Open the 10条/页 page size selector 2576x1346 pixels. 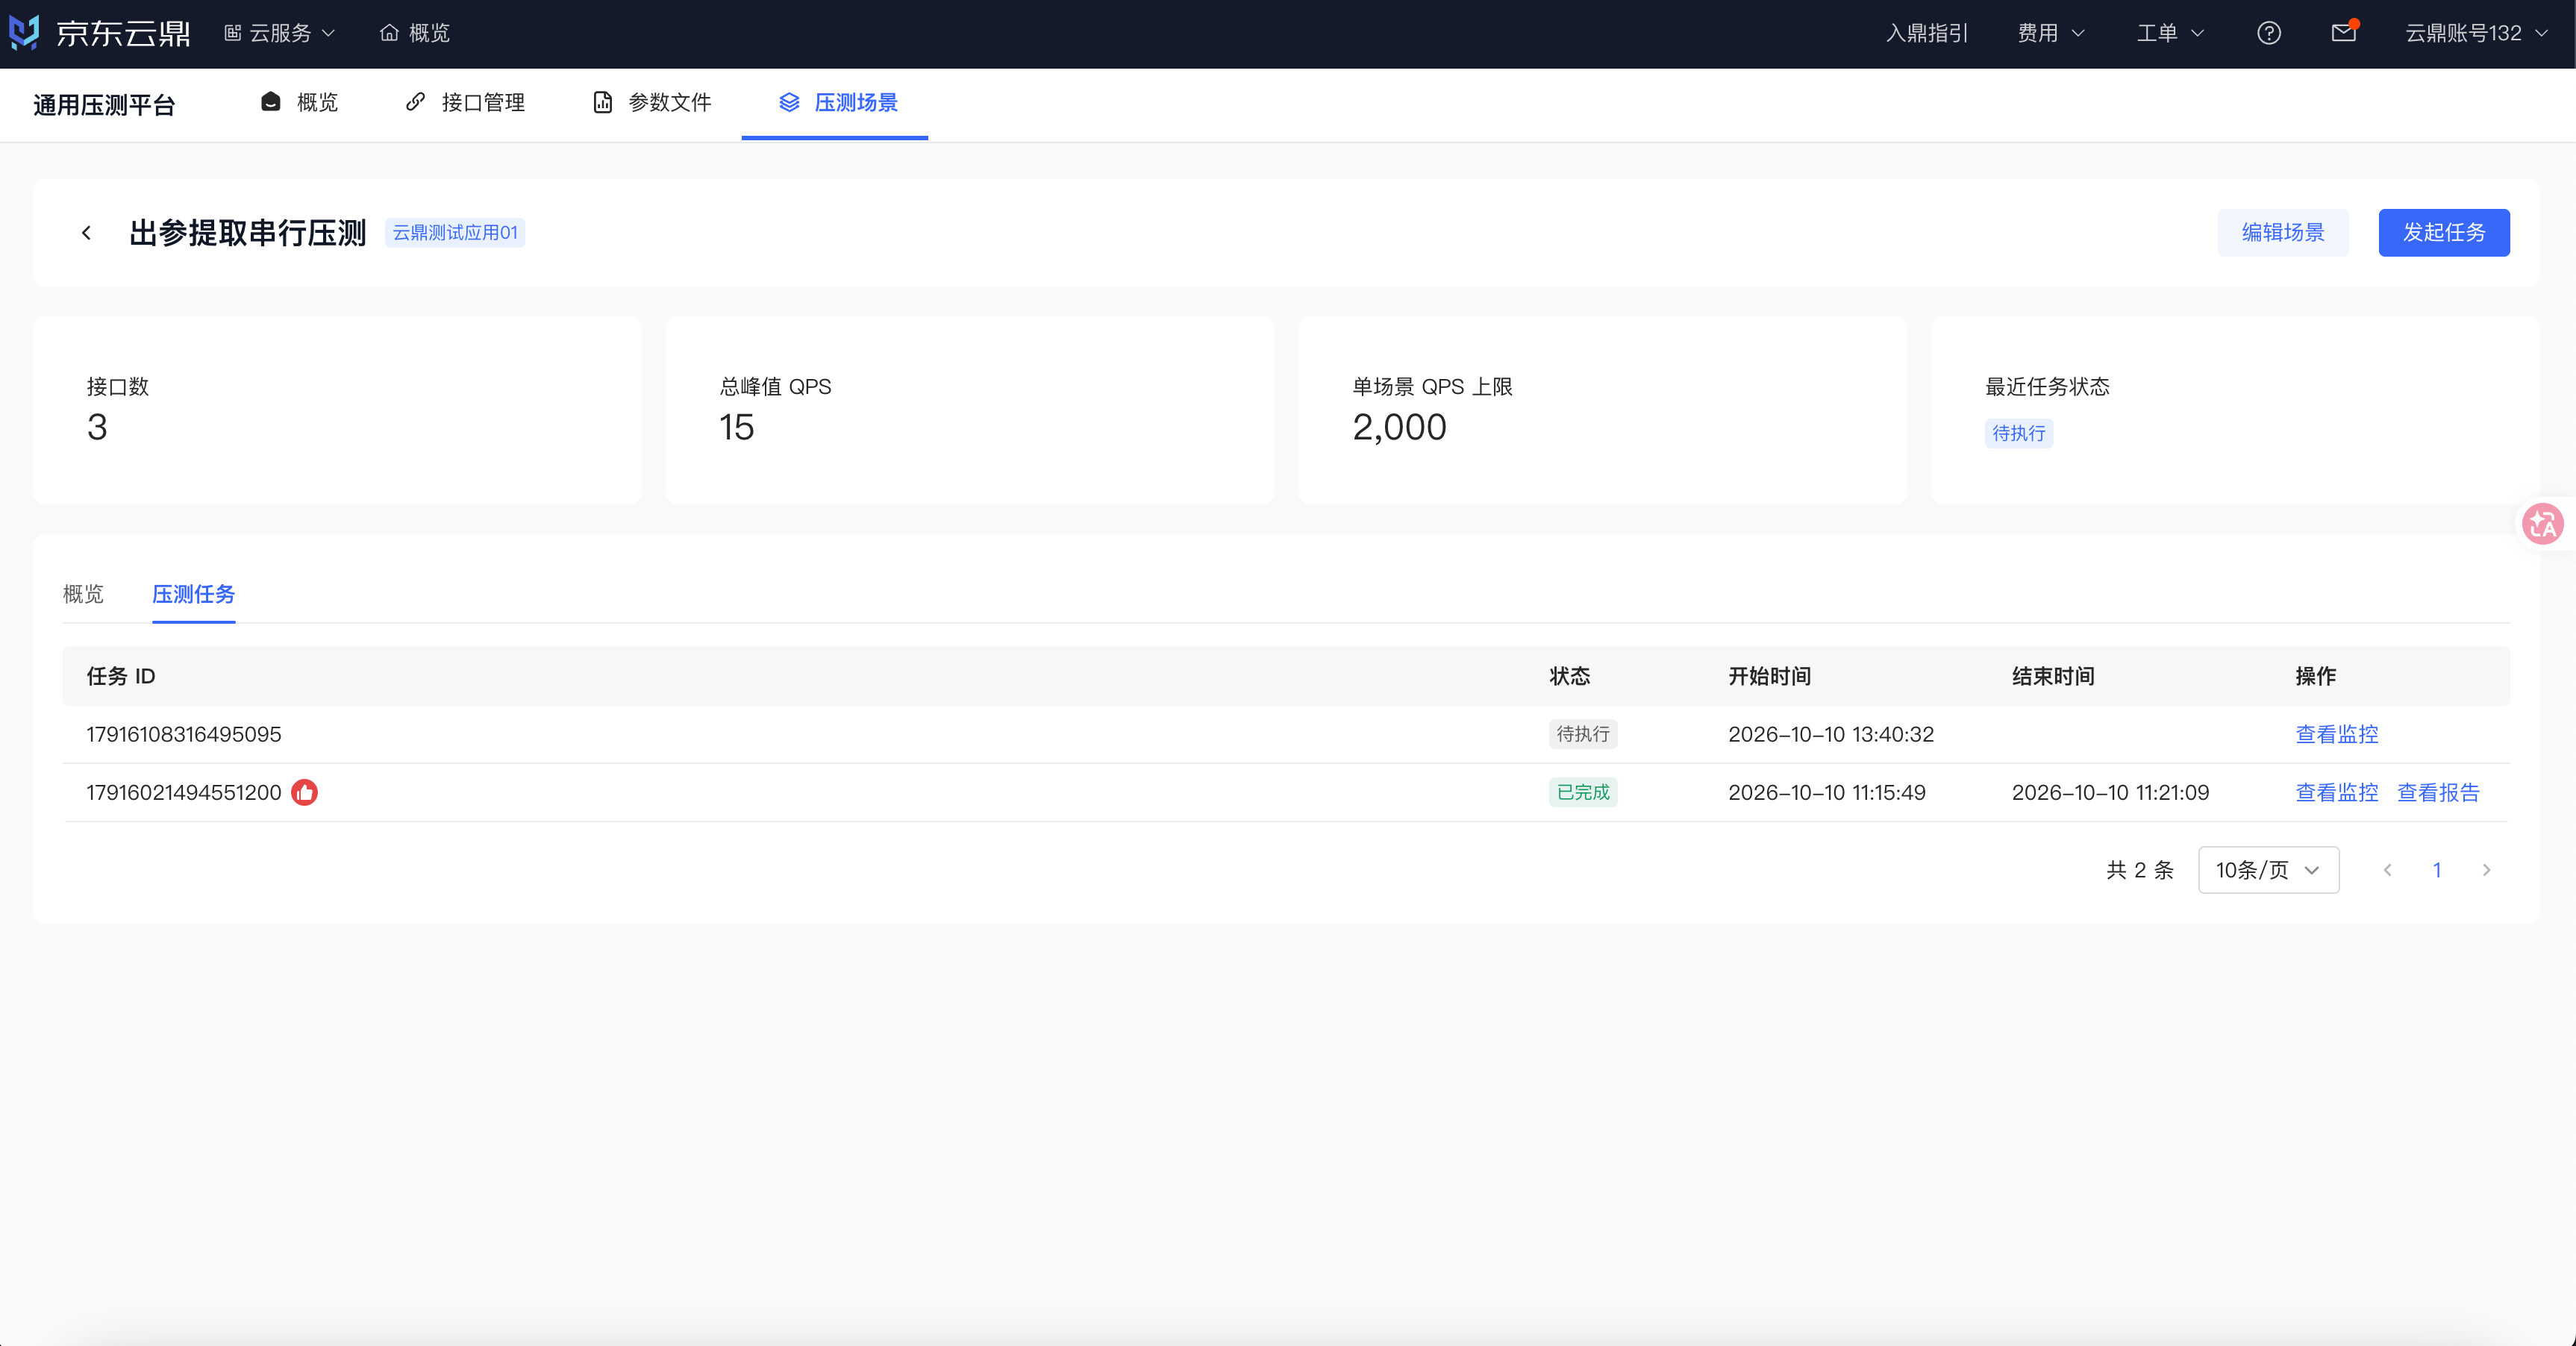coord(2268,870)
